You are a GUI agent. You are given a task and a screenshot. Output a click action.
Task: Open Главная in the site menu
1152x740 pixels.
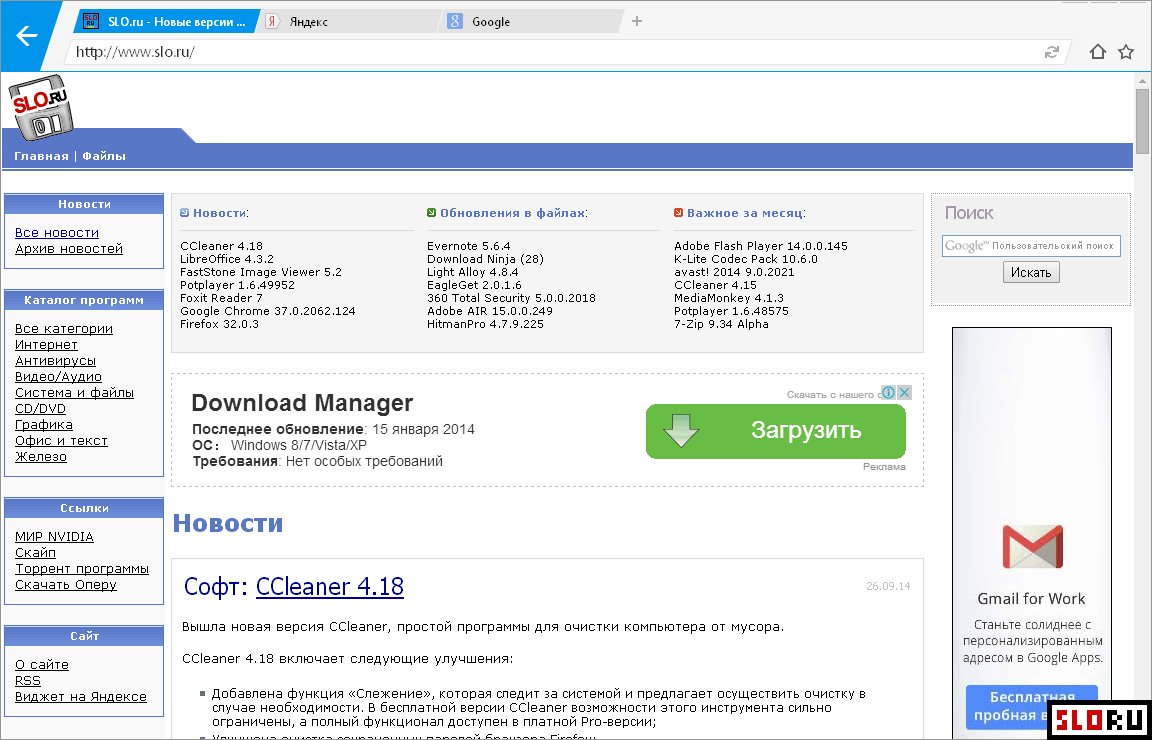(41, 156)
